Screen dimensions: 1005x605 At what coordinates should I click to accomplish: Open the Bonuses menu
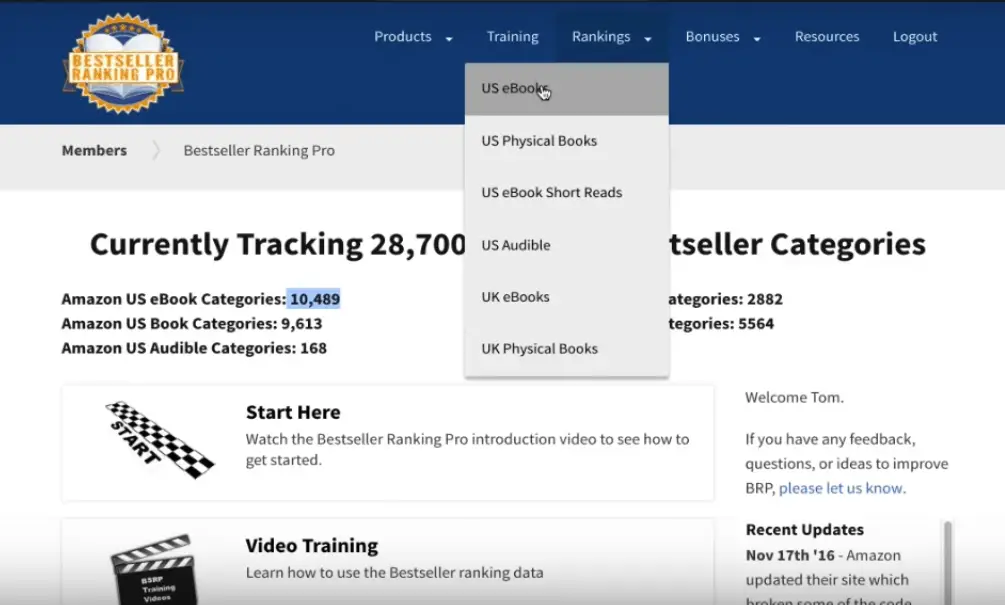point(712,37)
